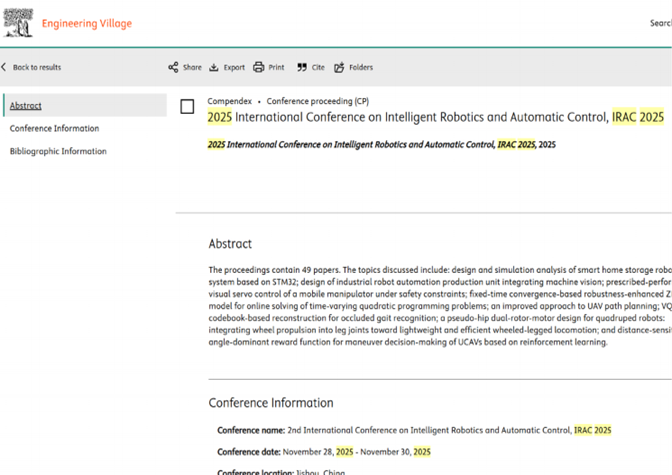Viewport: 672px width, 475px height.
Task: Click the Print printer icon
Action: (258, 67)
